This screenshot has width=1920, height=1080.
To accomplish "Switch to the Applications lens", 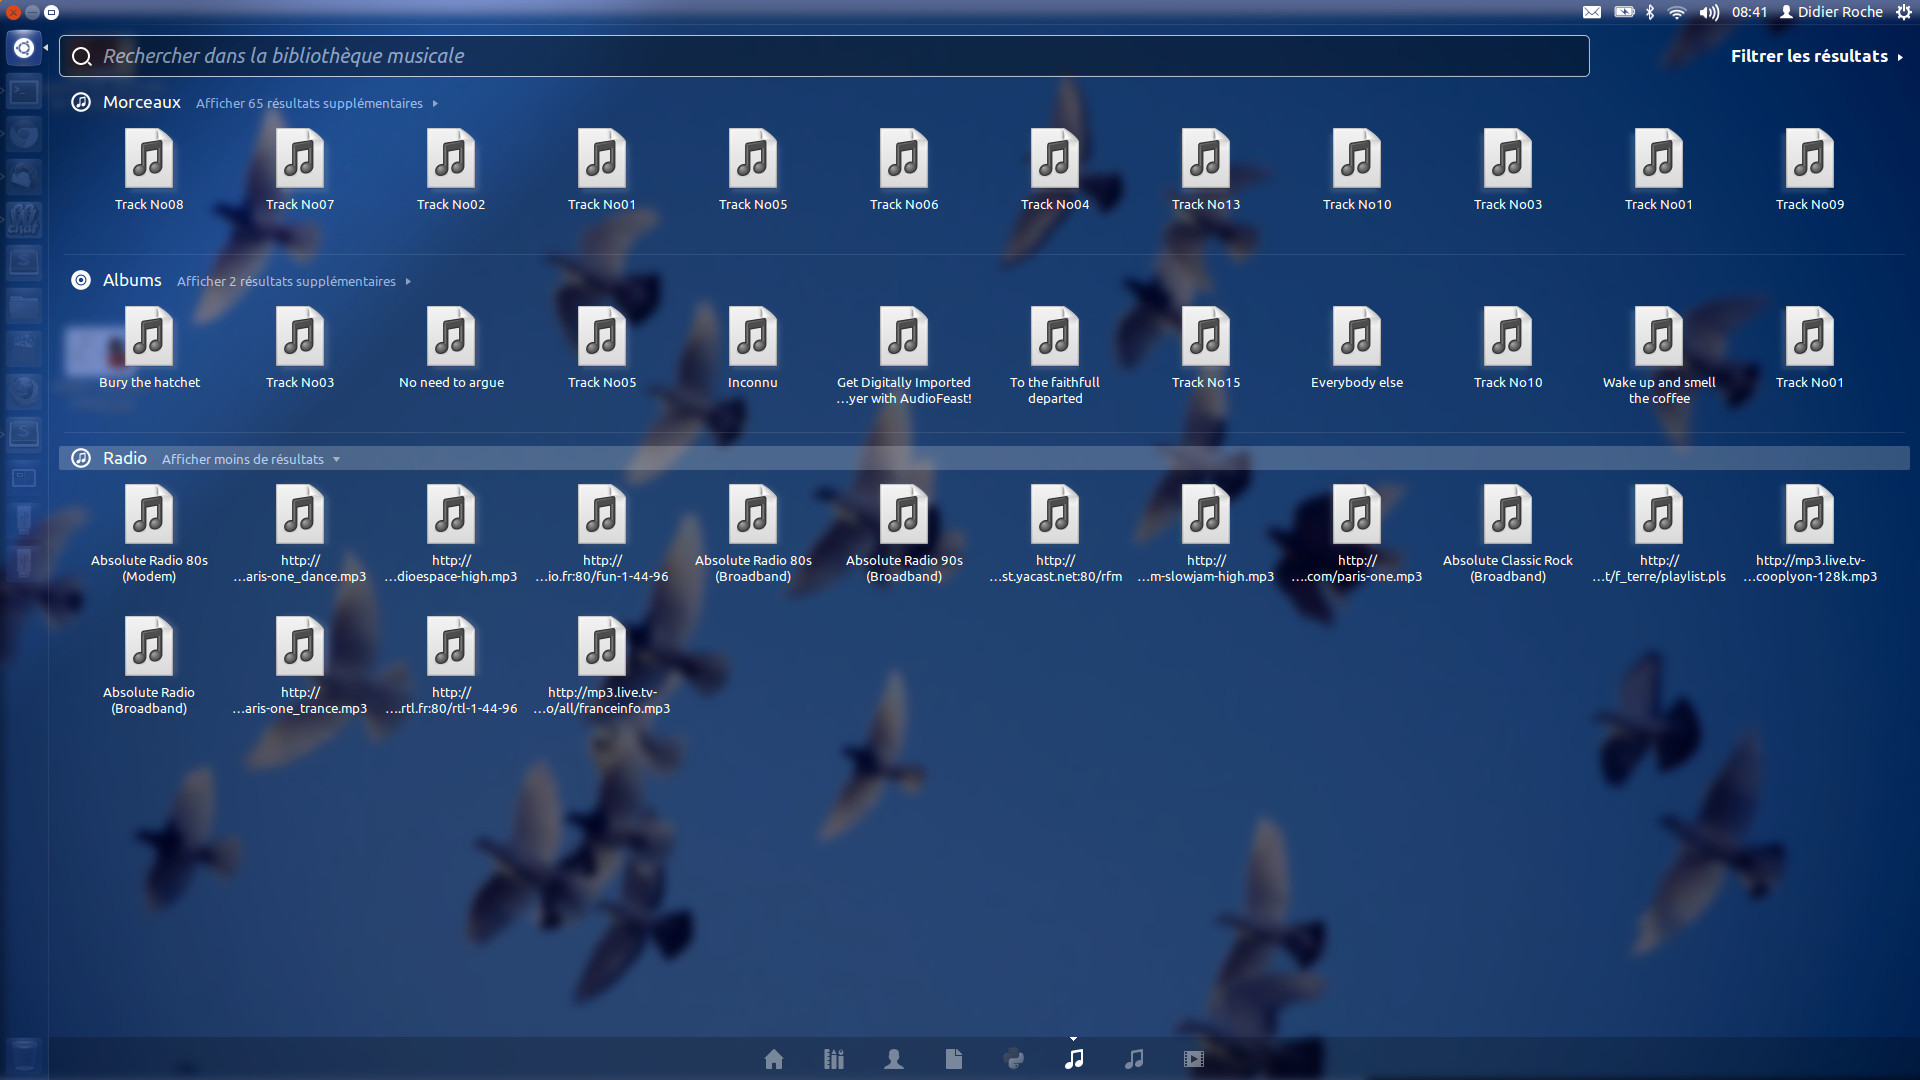I will (833, 1059).
